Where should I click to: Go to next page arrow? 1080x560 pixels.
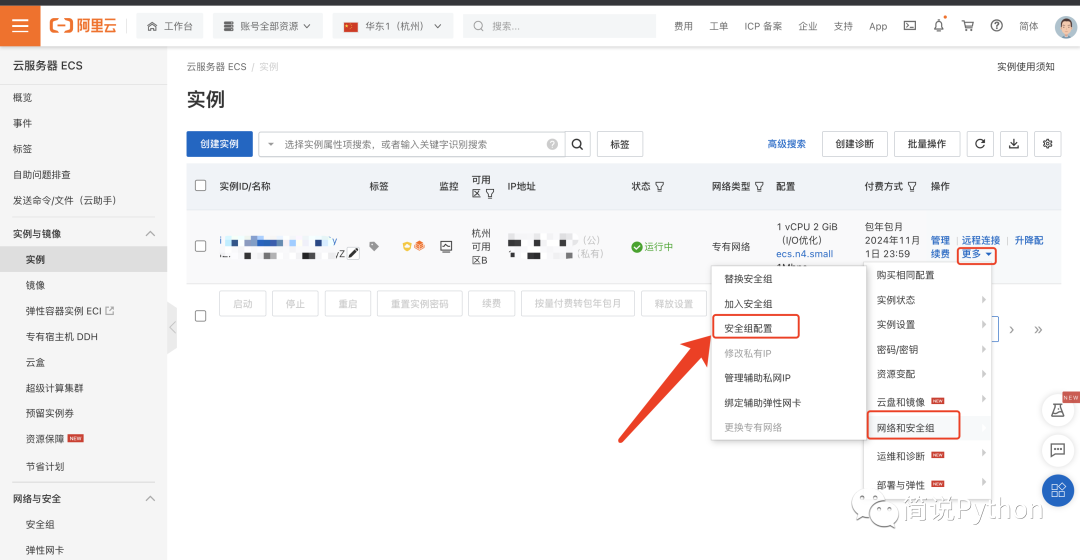coord(1011,330)
